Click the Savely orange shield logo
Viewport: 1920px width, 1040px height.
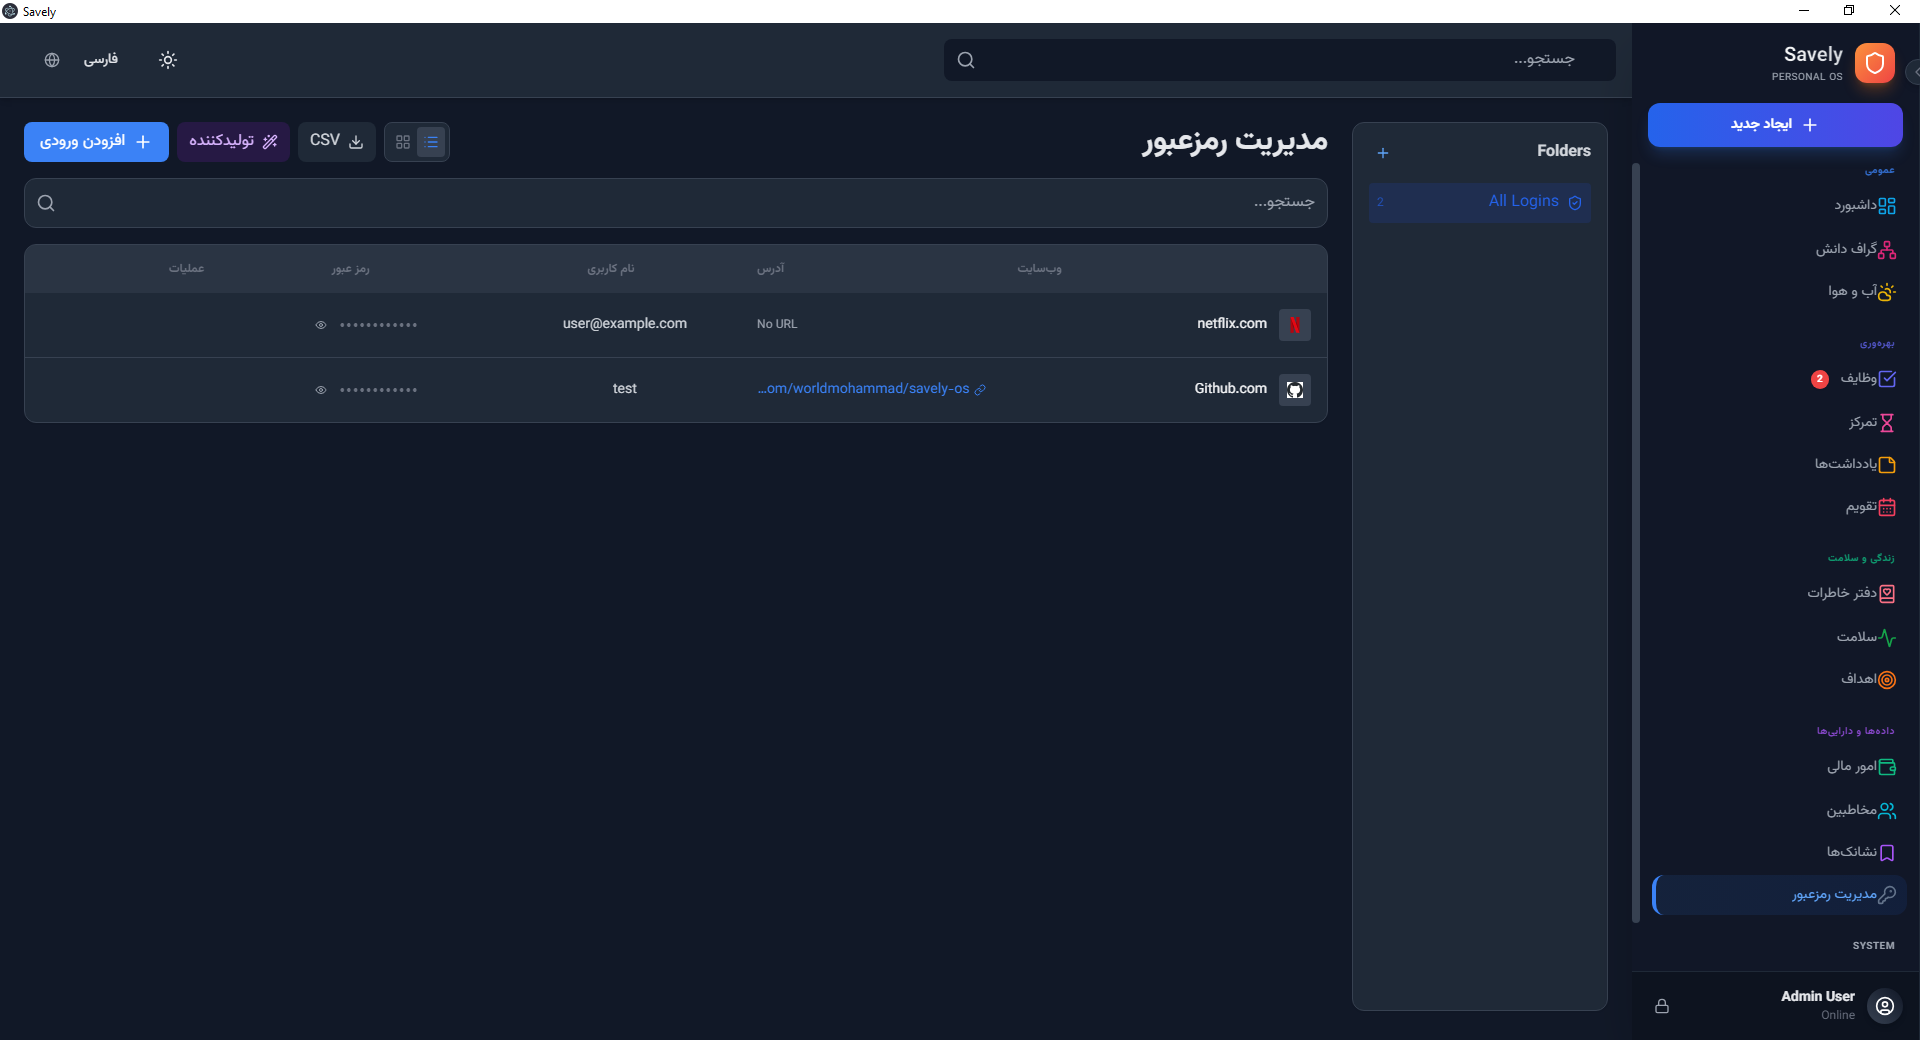click(1875, 63)
